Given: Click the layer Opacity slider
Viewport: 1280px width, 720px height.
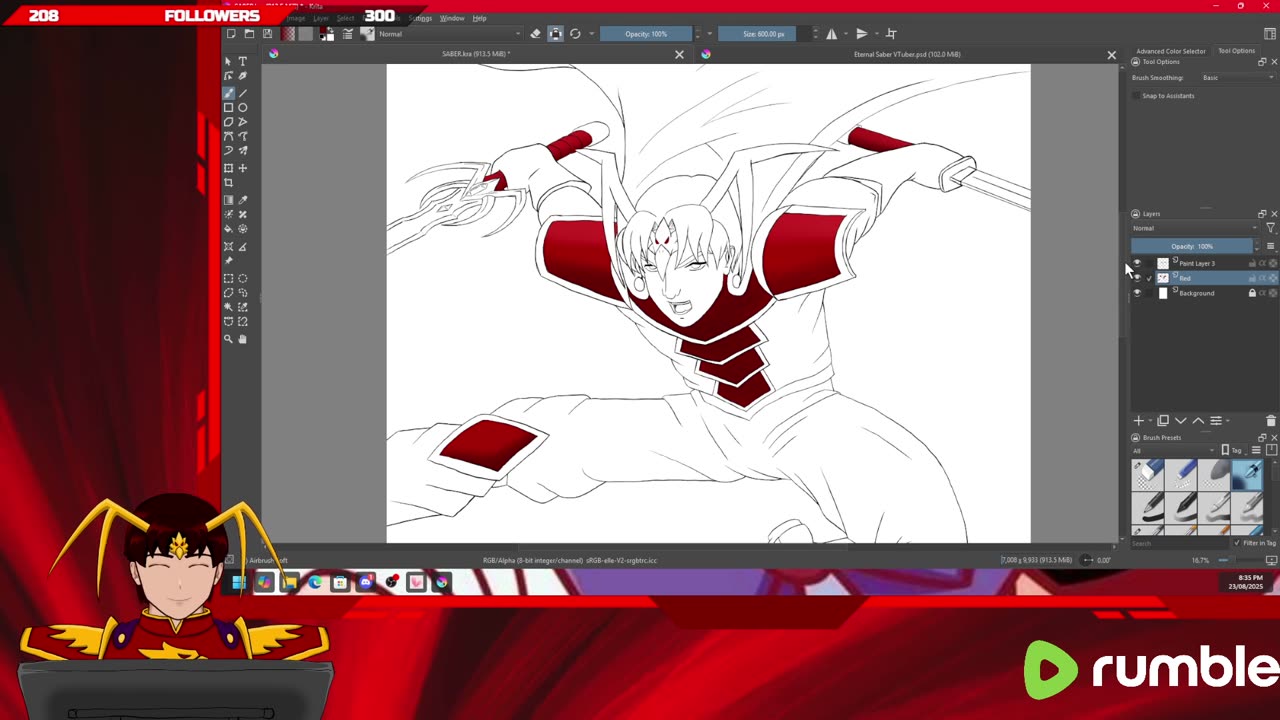Looking at the screenshot, I should [x=1192, y=246].
